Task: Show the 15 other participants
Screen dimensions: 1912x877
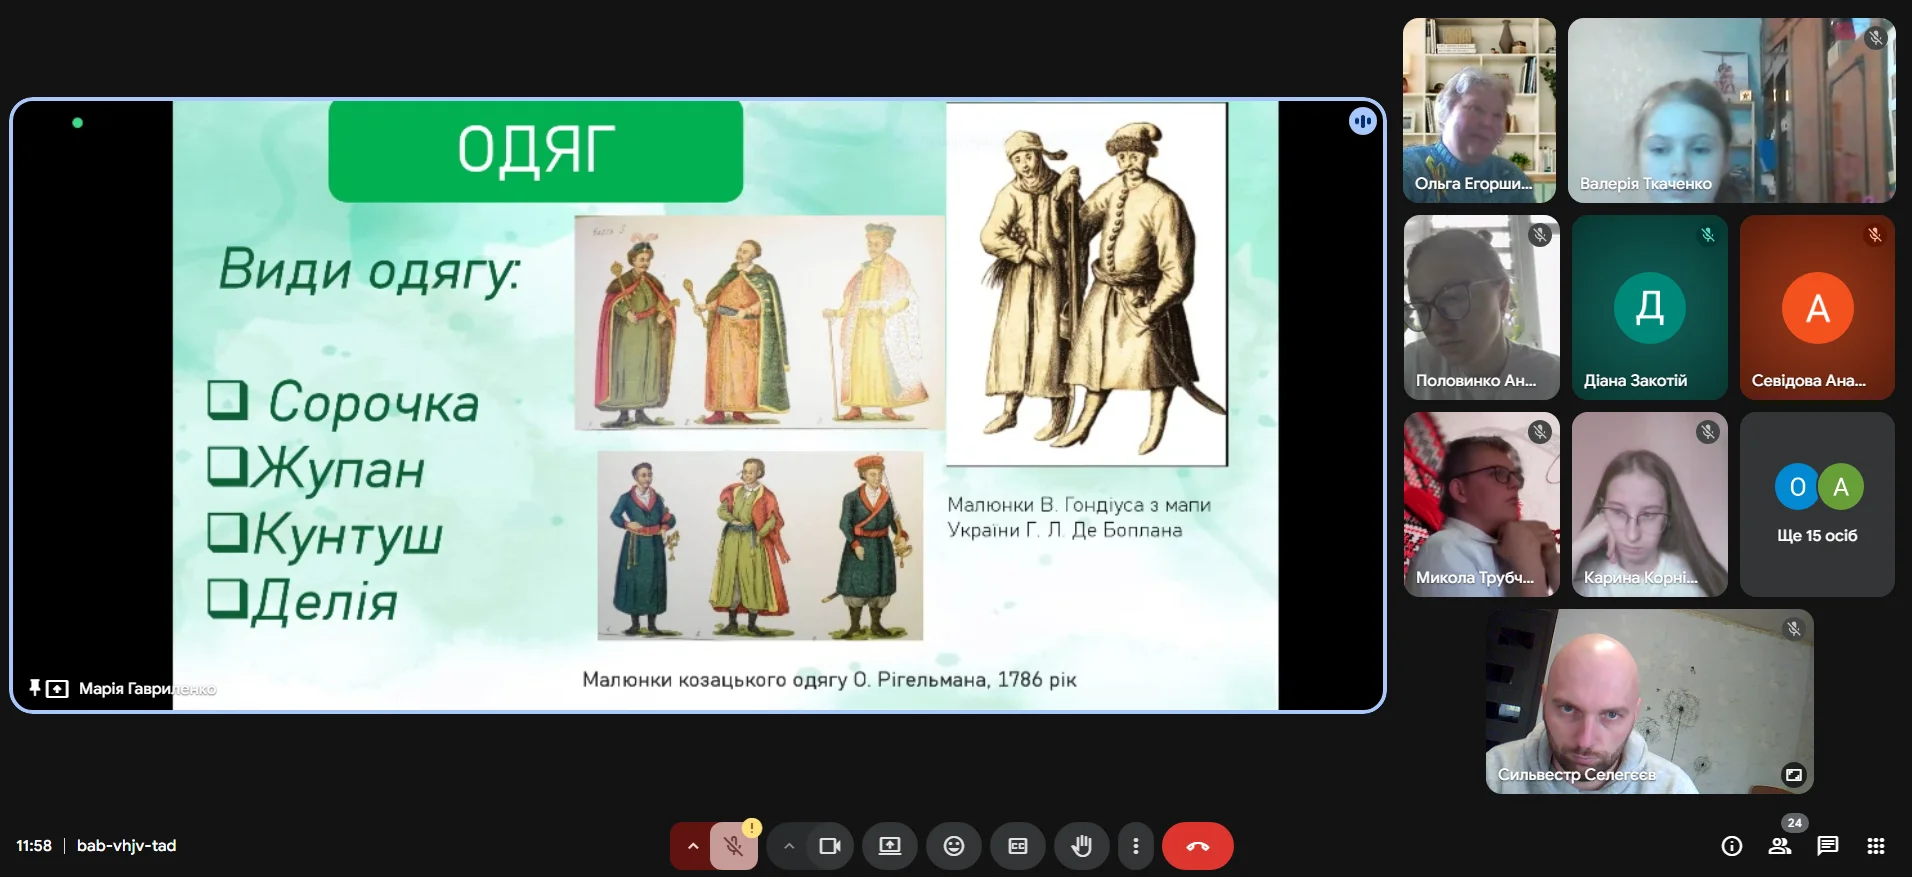Action: click(1816, 505)
